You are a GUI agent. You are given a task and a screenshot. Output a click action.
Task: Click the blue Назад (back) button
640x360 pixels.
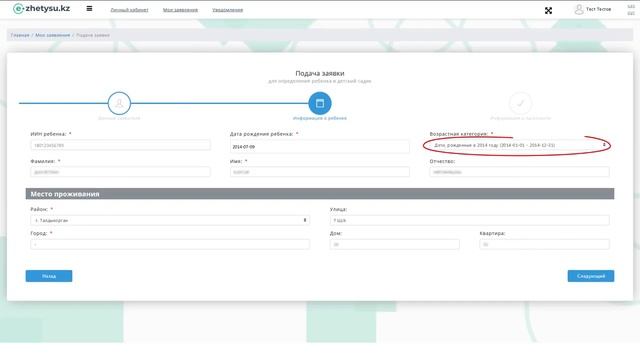click(49, 276)
